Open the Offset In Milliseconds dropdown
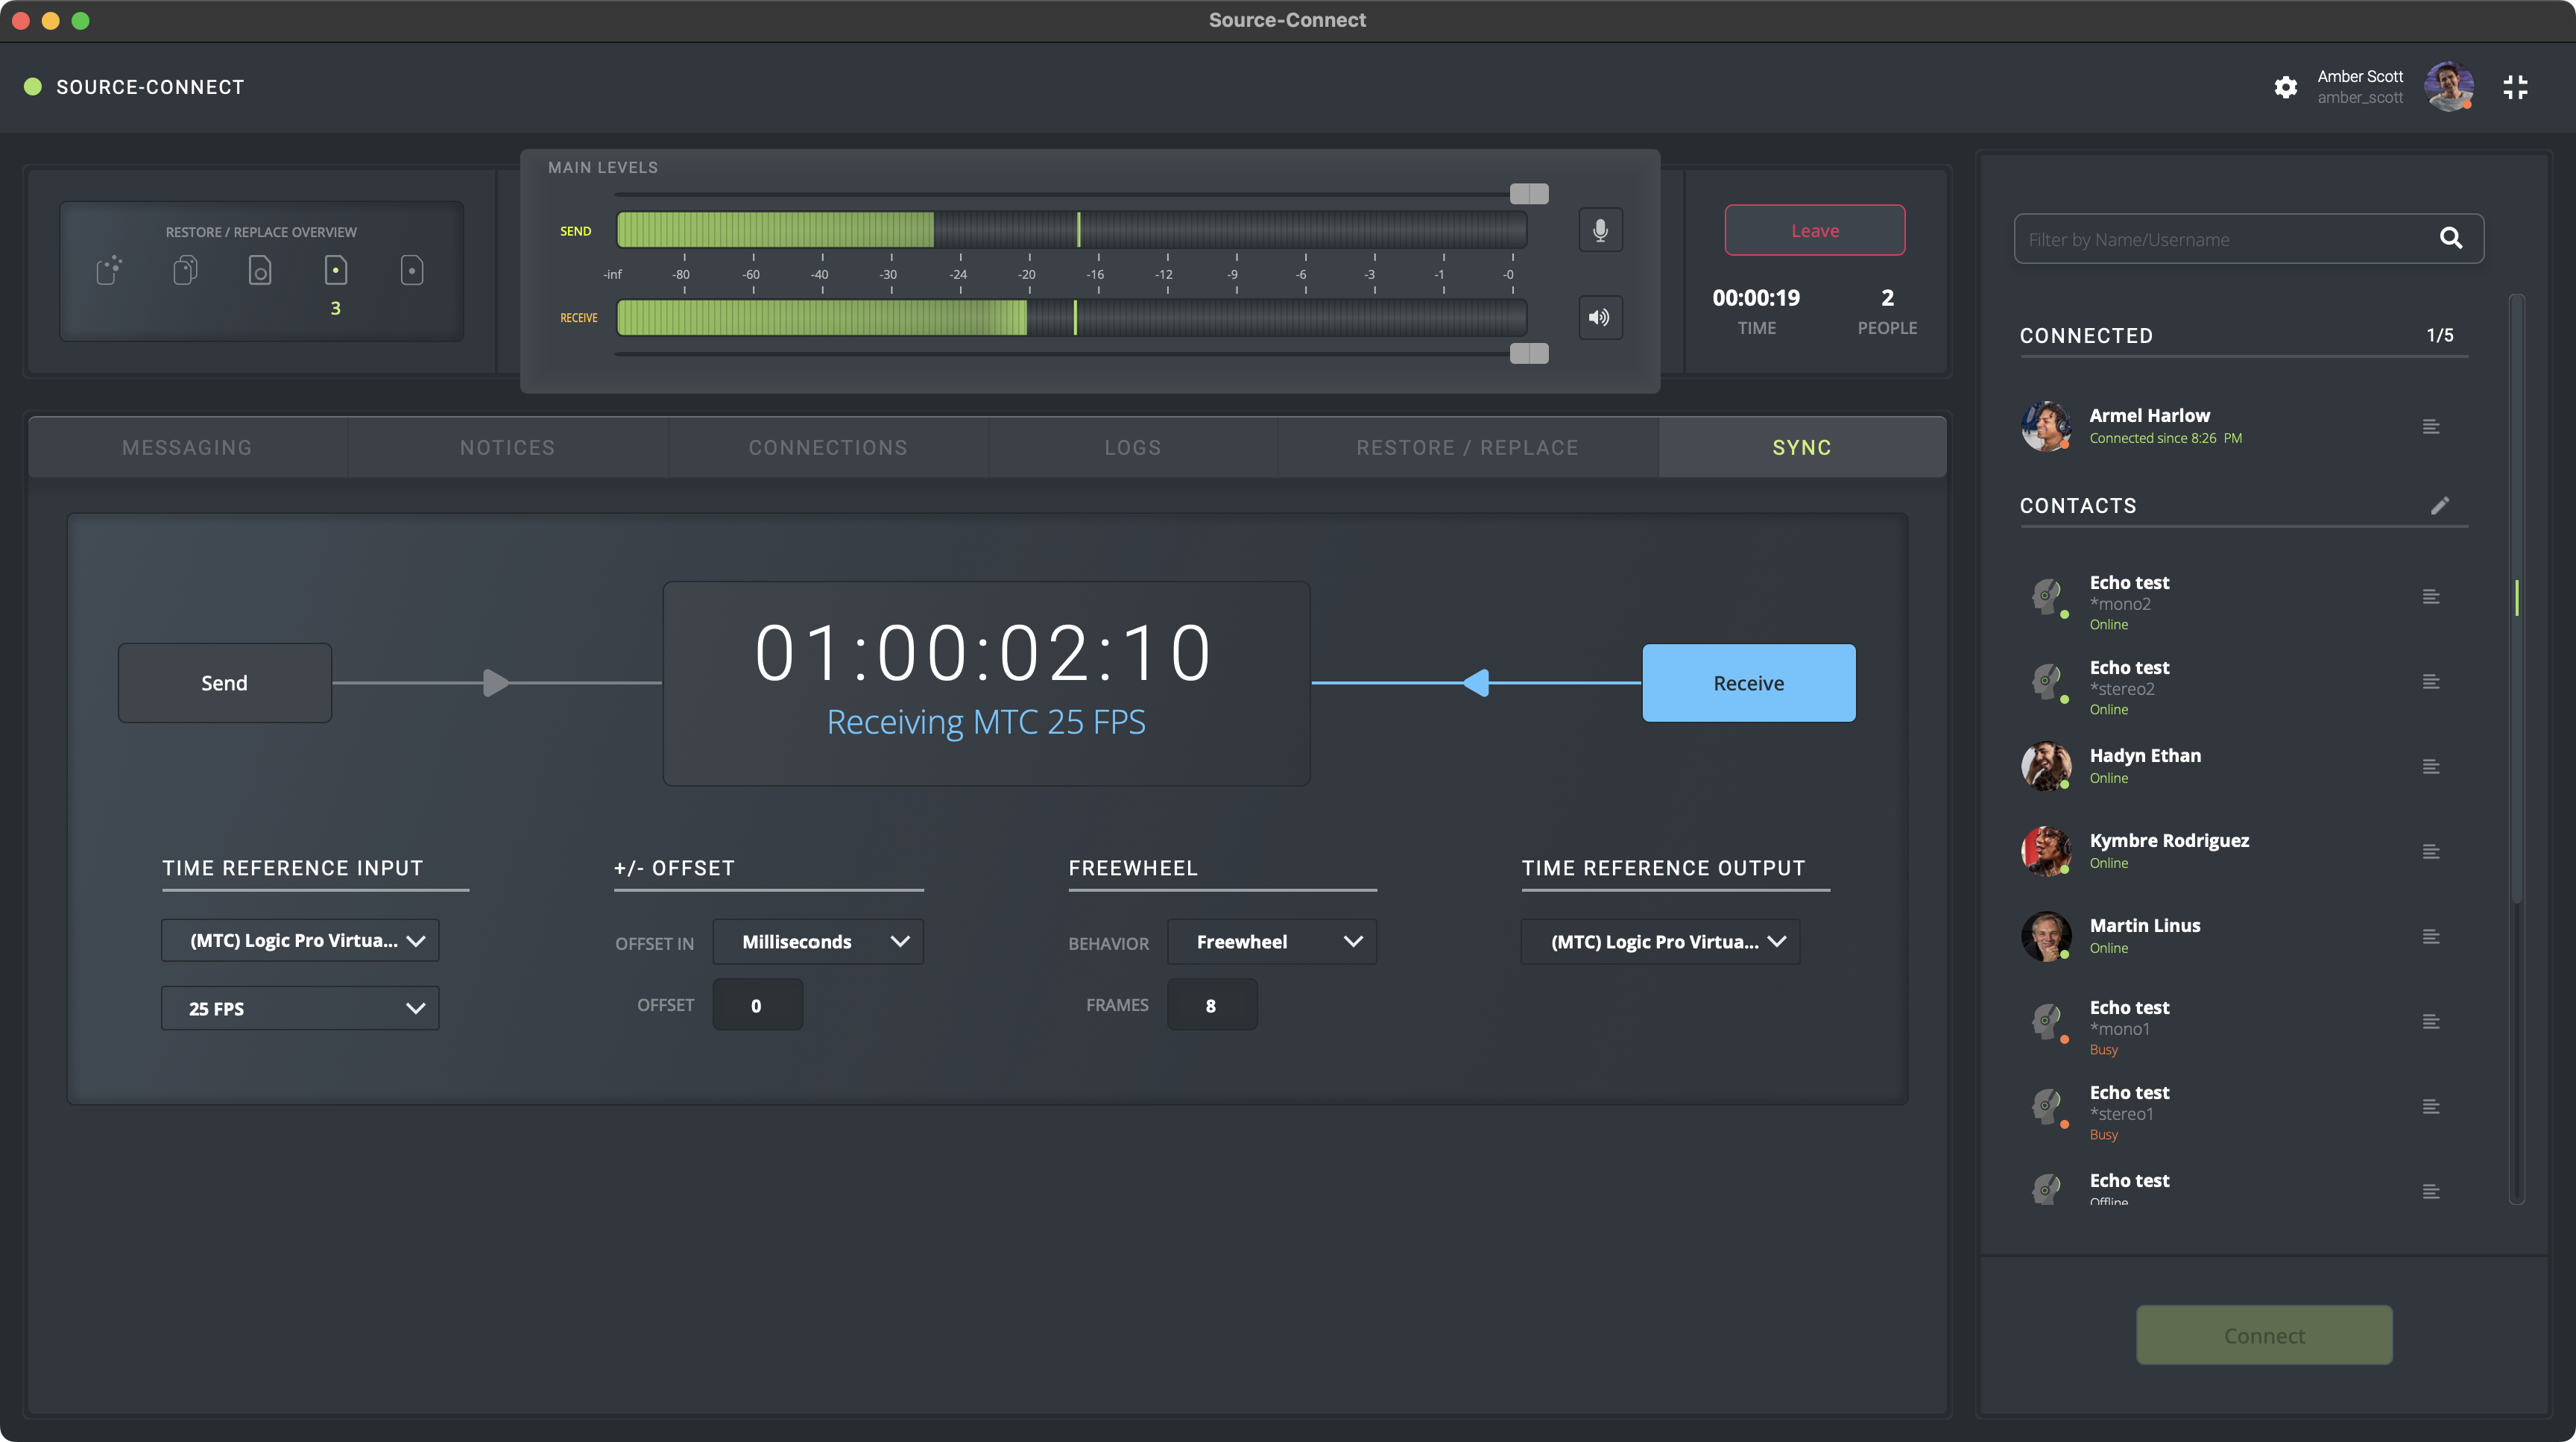 point(818,942)
